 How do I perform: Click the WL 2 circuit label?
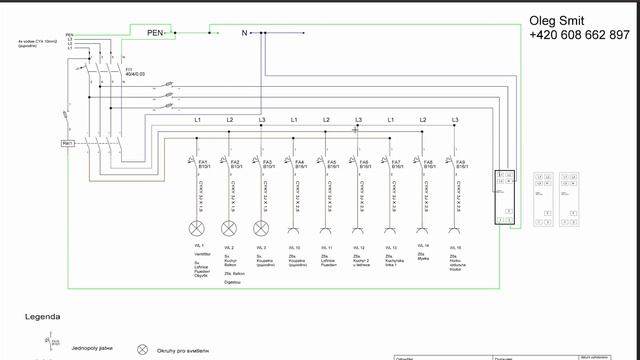(x=229, y=248)
